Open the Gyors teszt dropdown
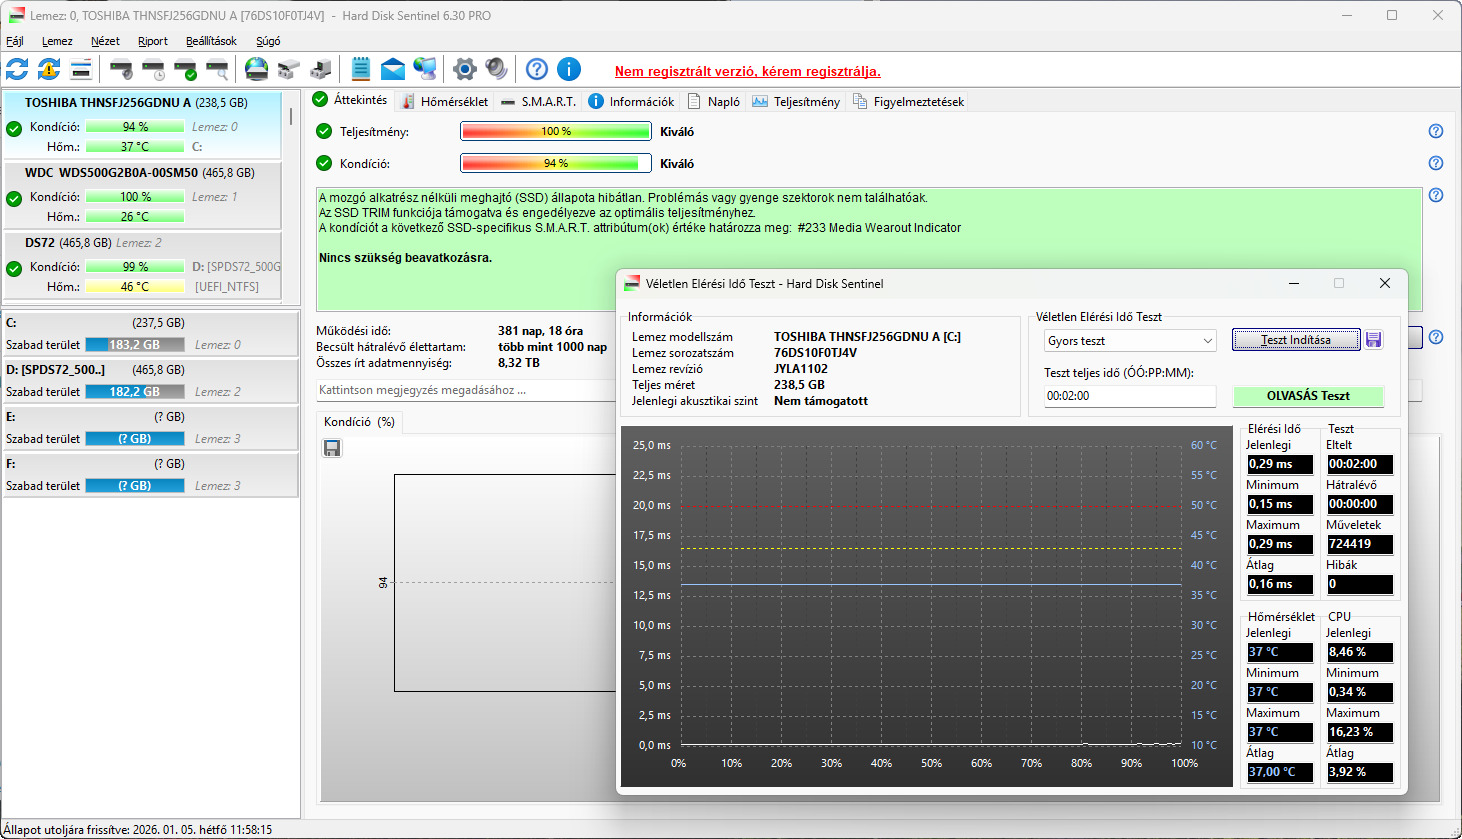1462x839 pixels. (x=1130, y=341)
